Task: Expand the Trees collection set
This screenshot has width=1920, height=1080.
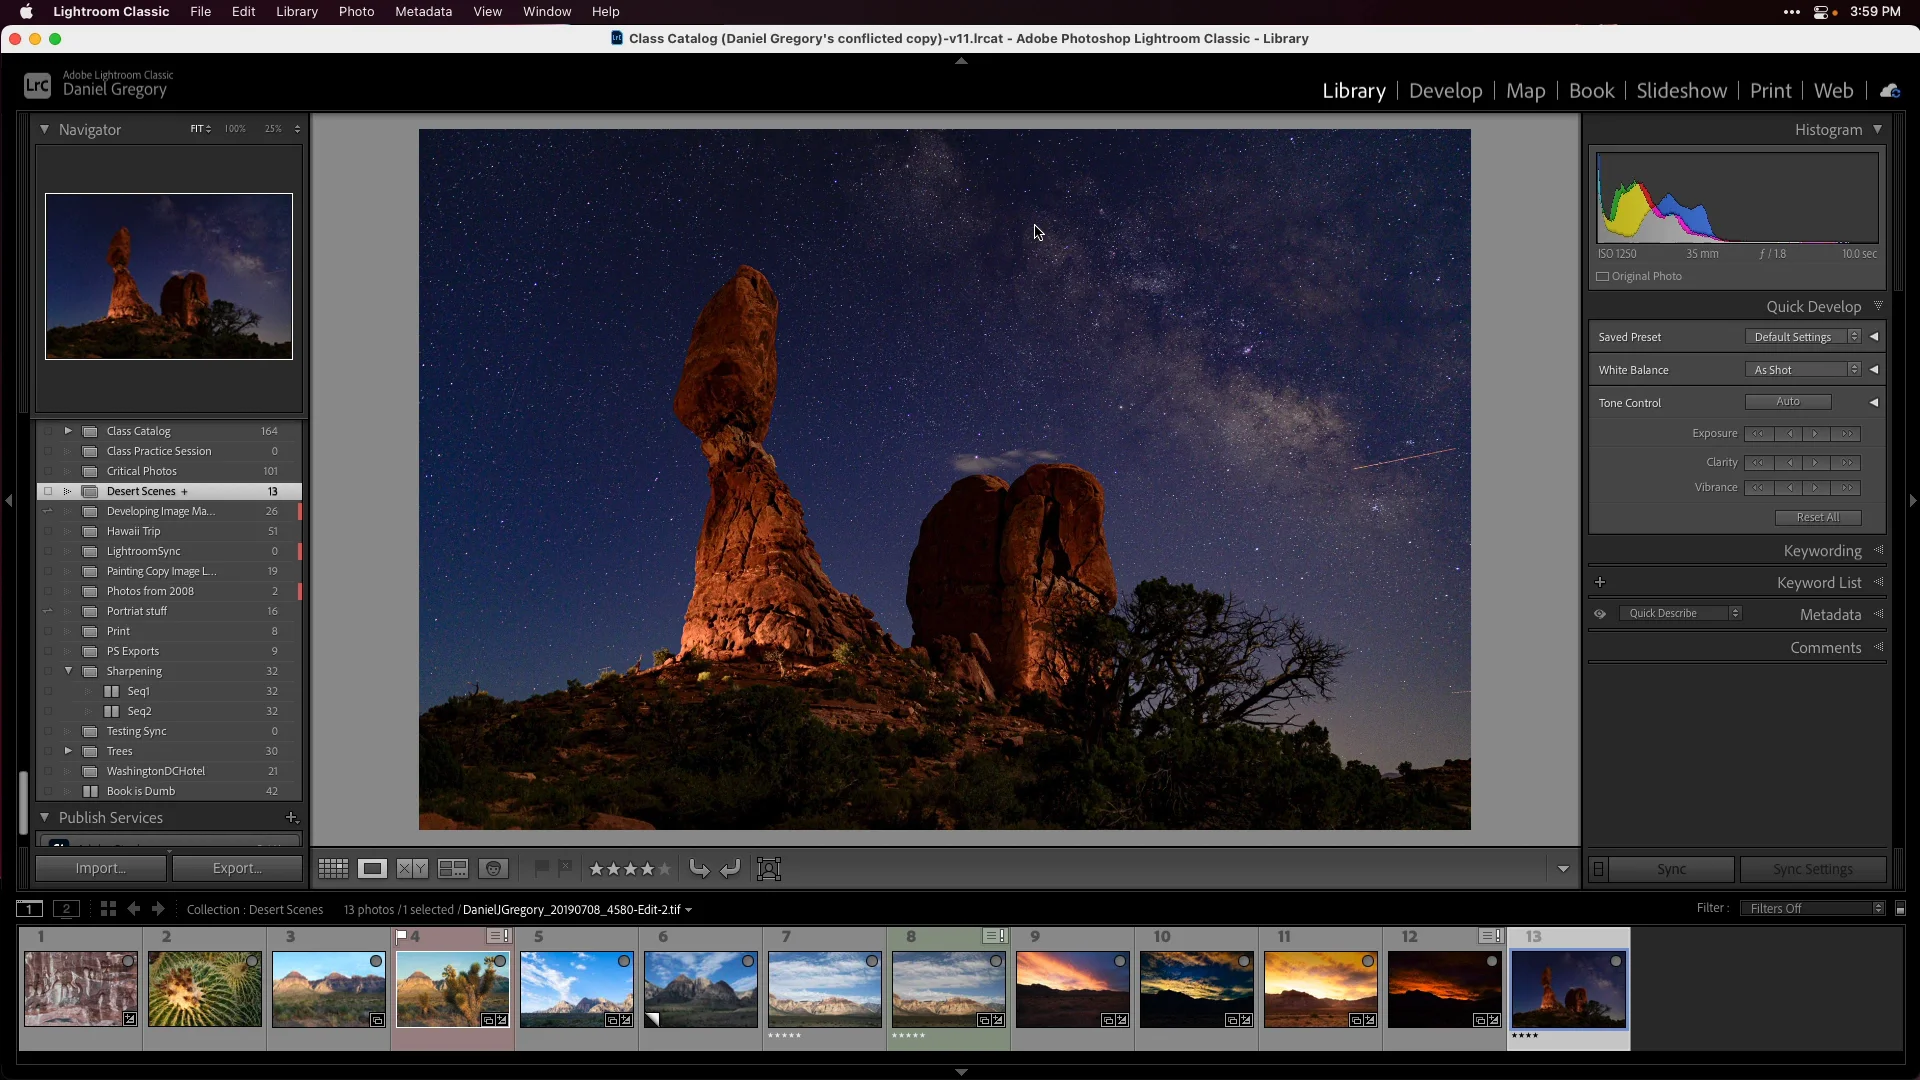Action: 68,751
